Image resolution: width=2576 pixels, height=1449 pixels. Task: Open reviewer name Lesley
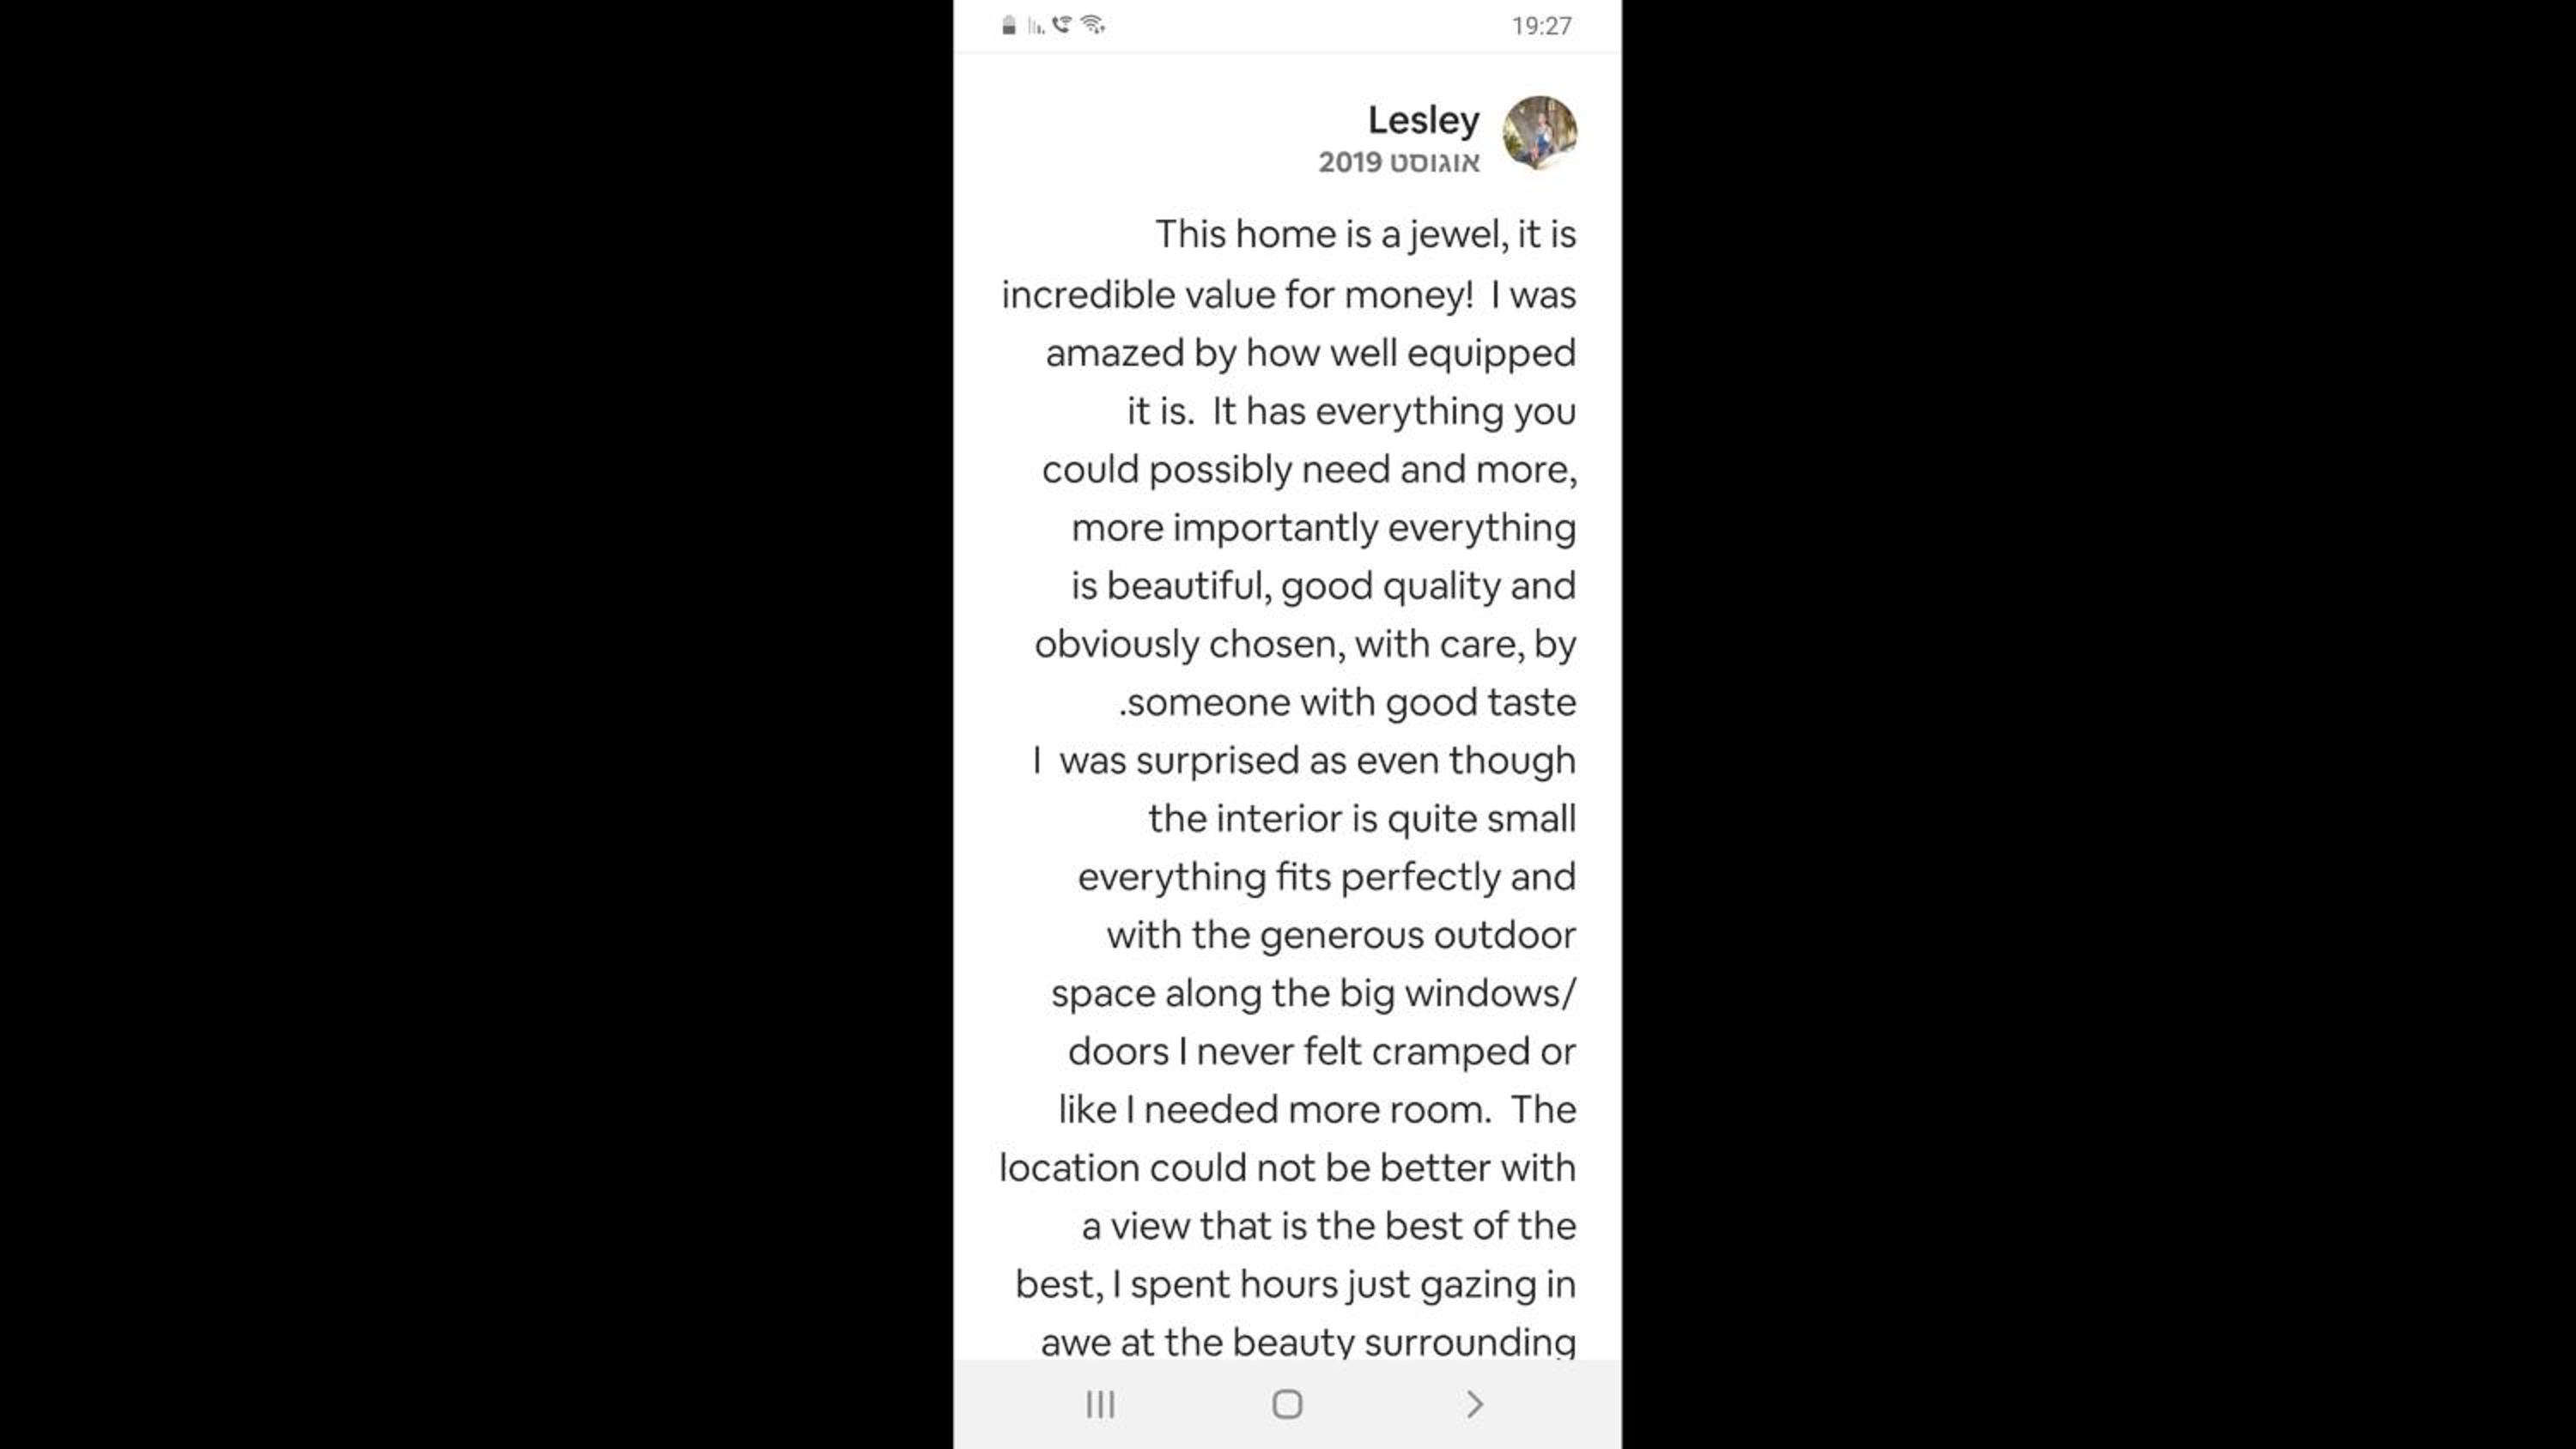[x=1423, y=120]
